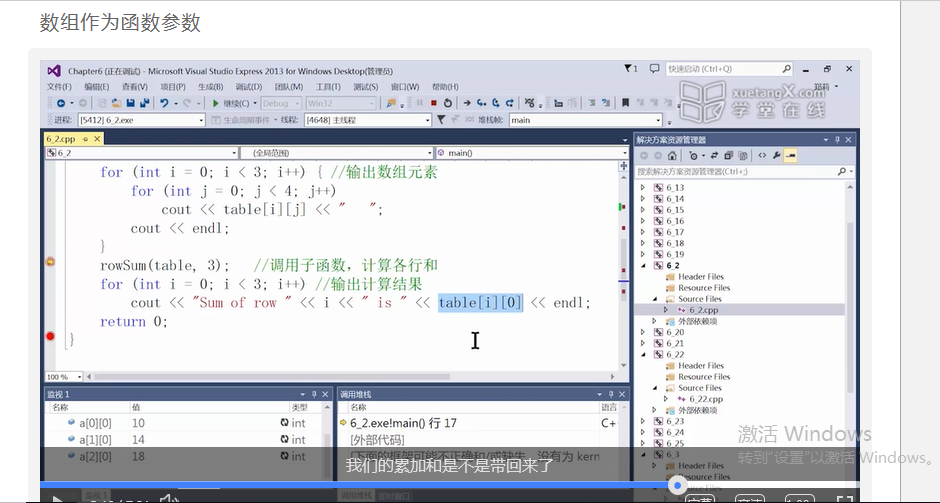Click the Pause (break all) toolbar icon
The width and height of the screenshot is (940, 503).
[x=420, y=103]
